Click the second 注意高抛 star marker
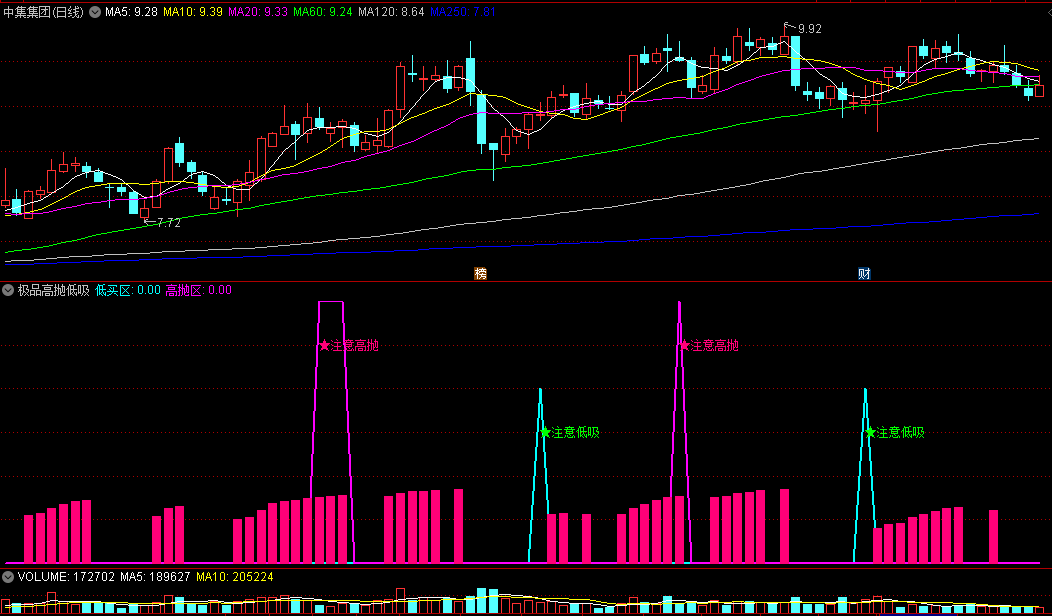 point(684,346)
